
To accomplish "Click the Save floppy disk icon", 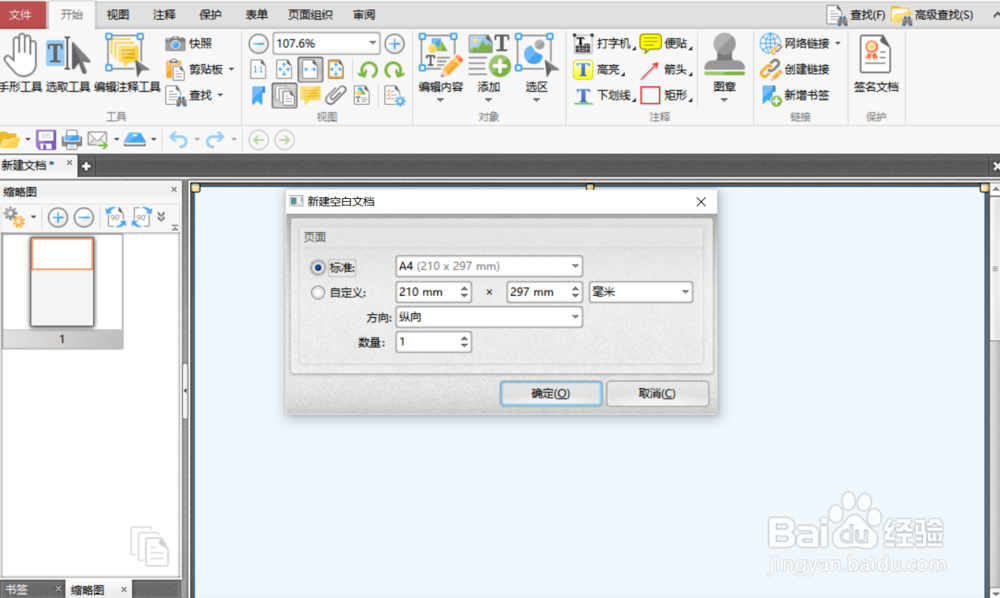I will (46, 140).
